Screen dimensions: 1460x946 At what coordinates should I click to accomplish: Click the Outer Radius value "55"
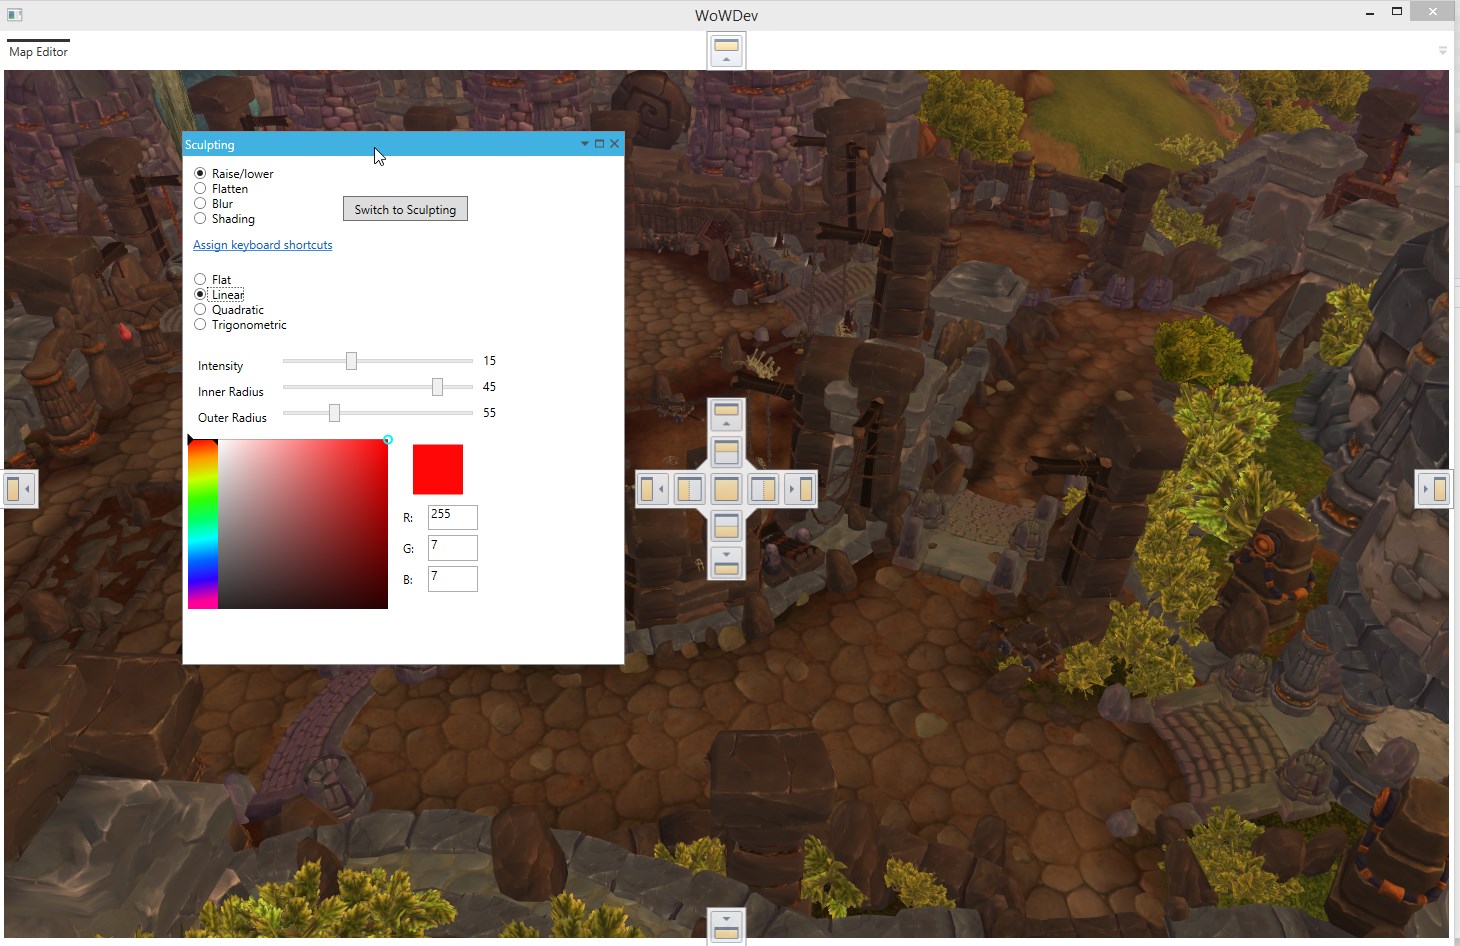click(489, 413)
